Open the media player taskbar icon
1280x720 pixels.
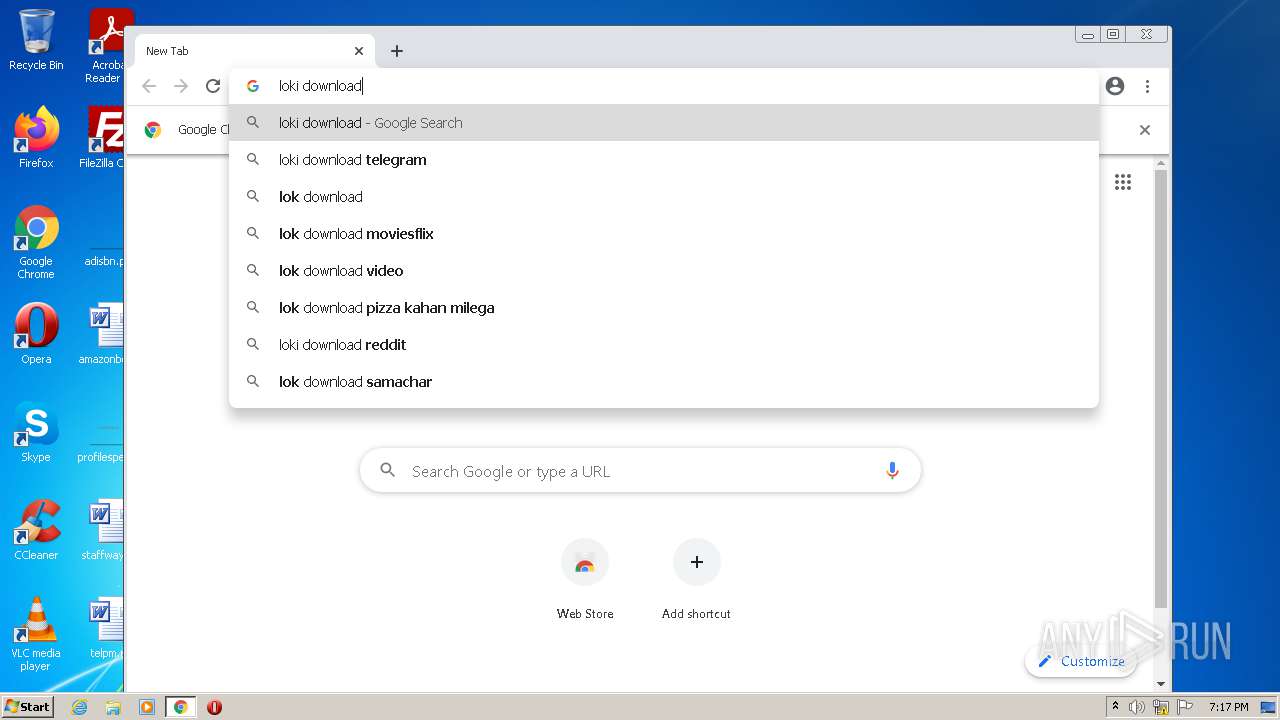(x=147, y=707)
